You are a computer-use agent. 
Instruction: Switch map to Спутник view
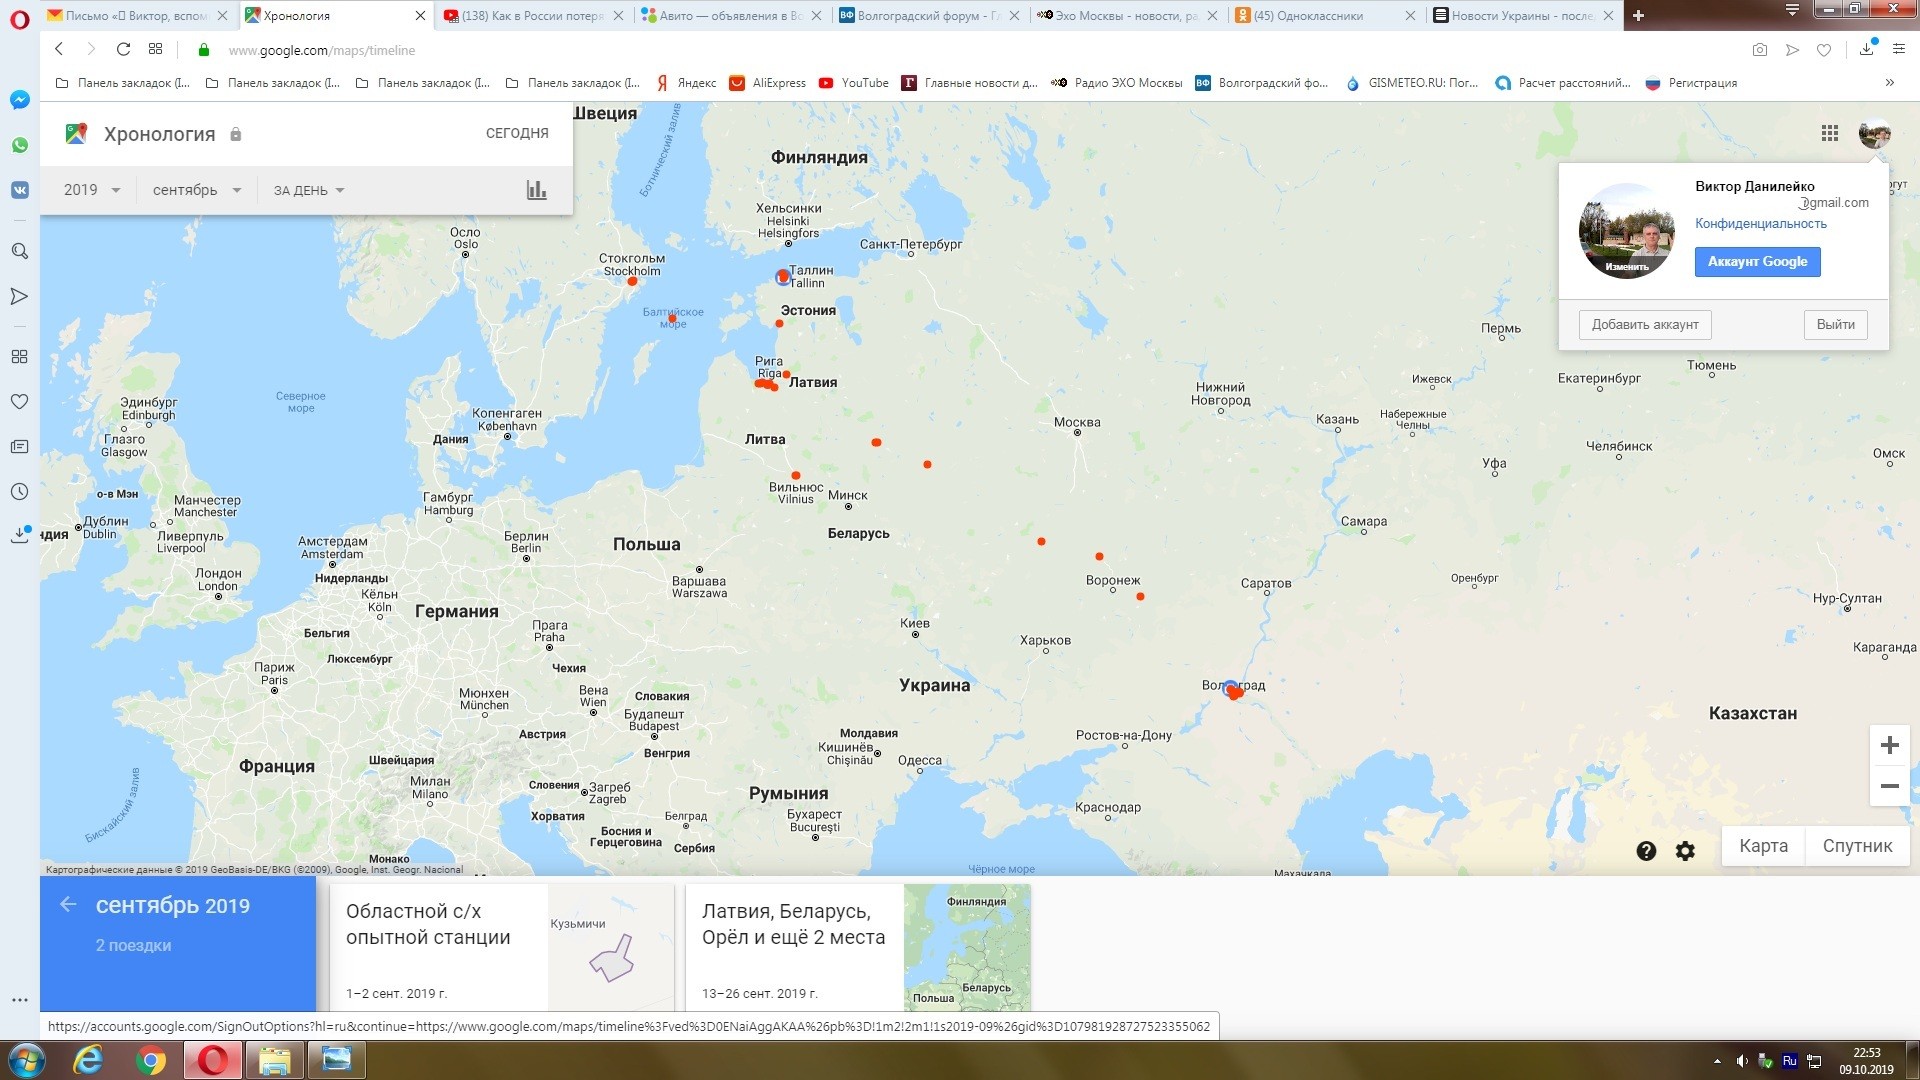tap(1857, 846)
